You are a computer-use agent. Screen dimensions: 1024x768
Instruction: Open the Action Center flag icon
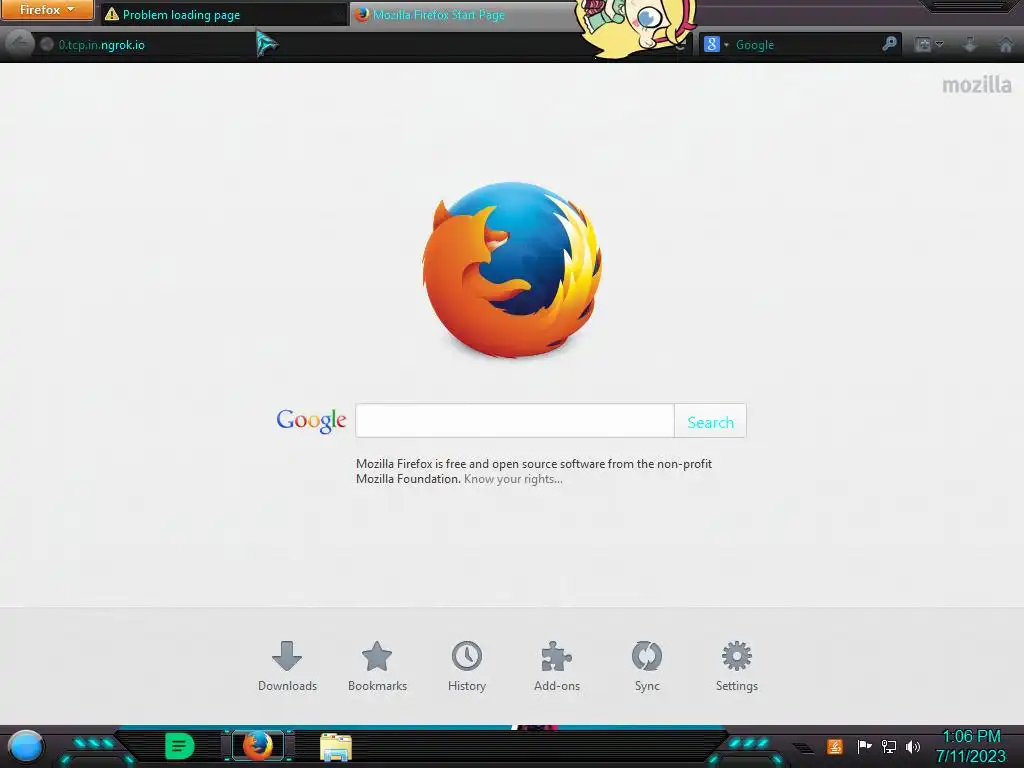[864, 746]
